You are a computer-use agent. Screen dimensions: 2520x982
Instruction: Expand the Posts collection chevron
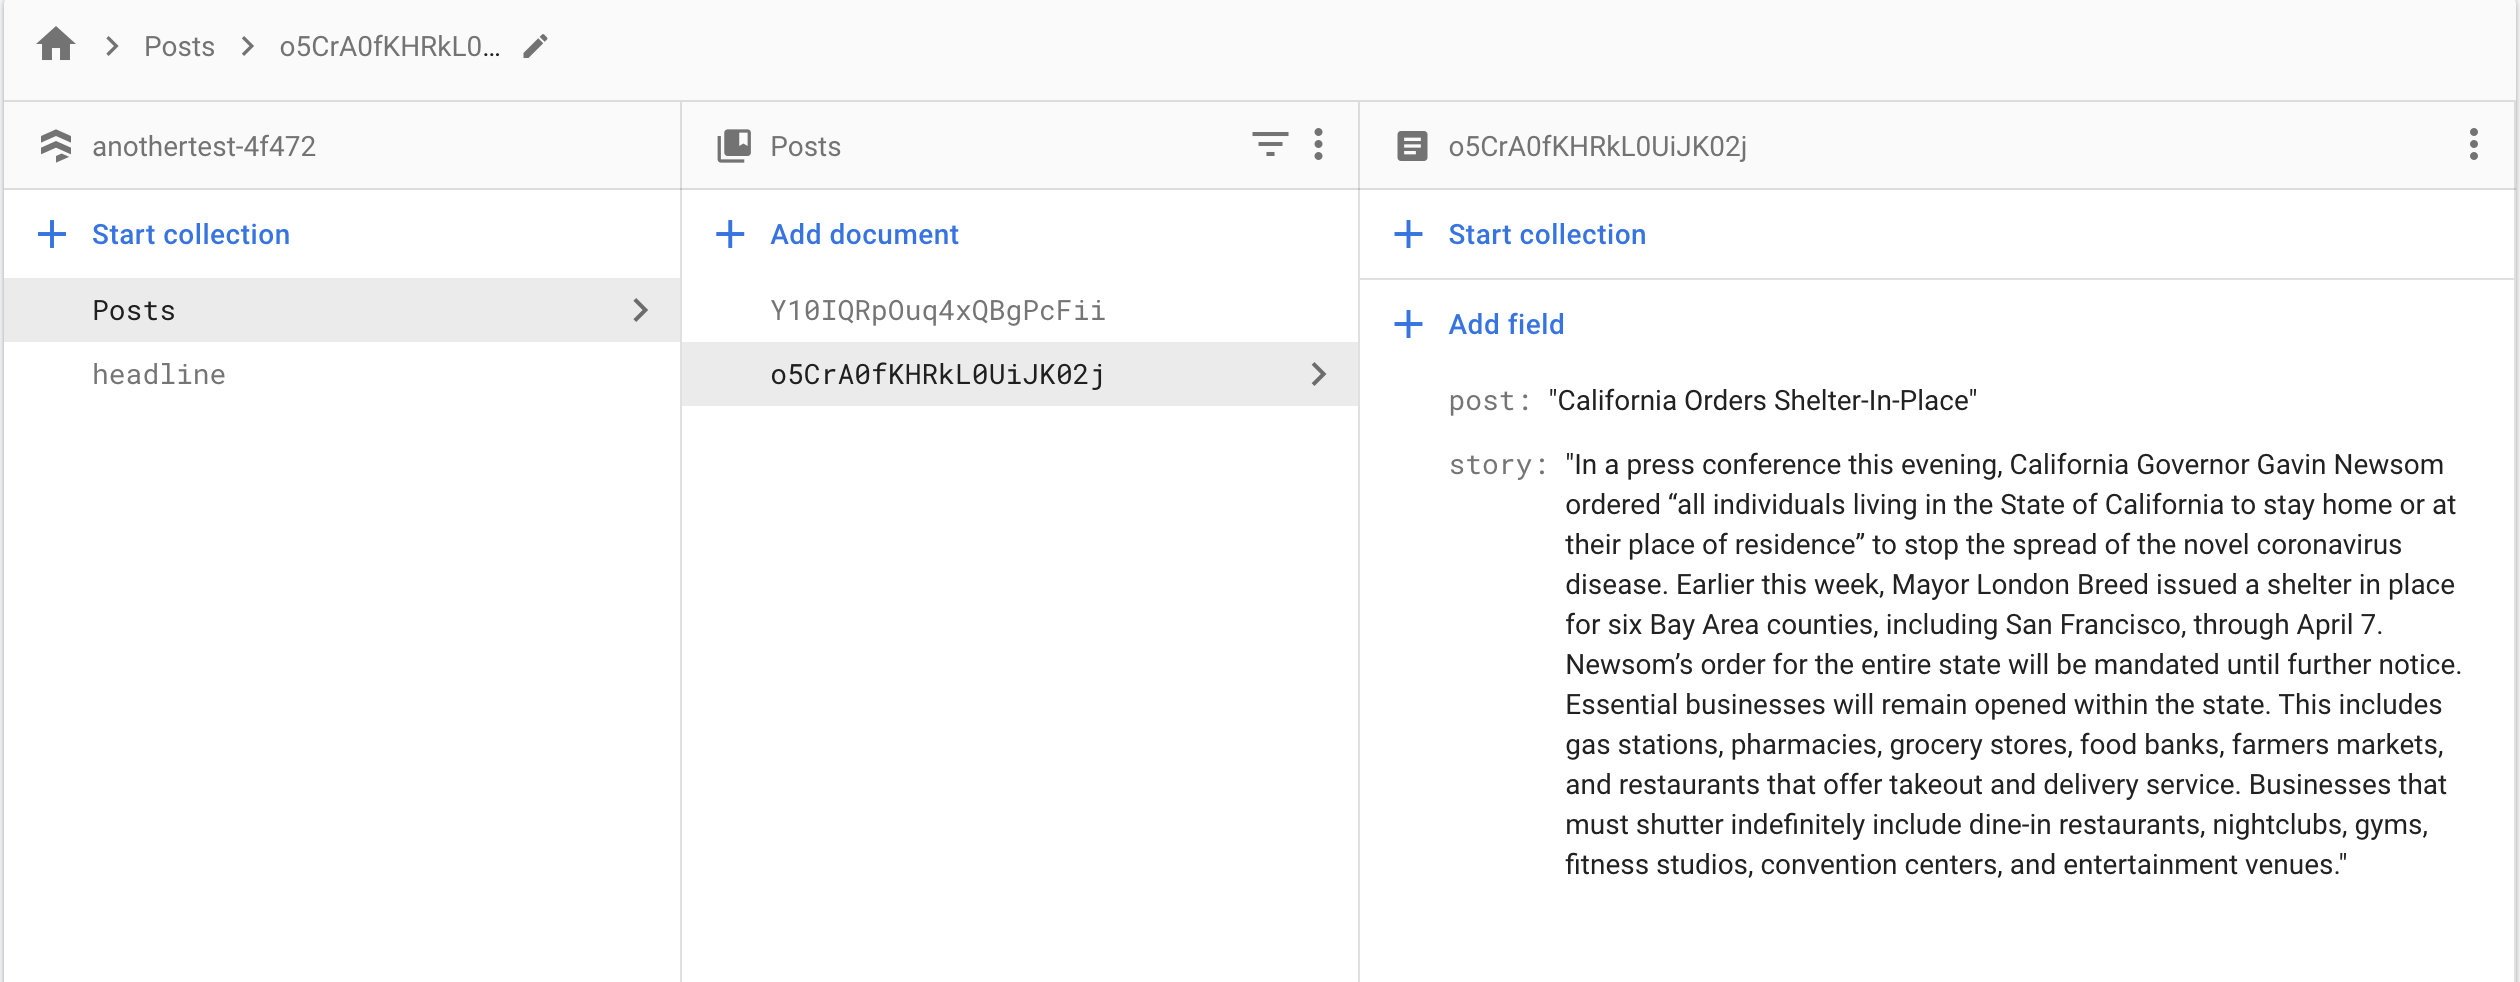(x=641, y=310)
